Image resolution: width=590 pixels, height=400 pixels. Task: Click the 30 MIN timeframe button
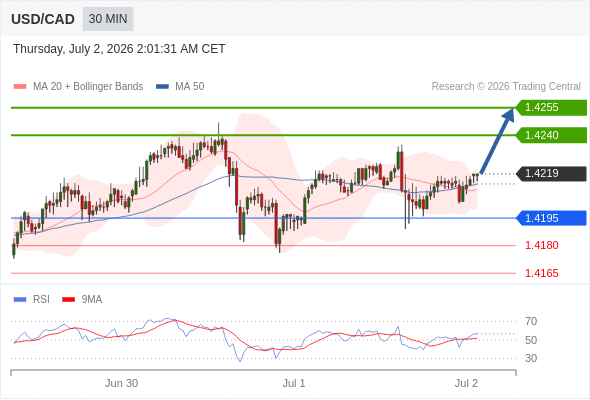point(108,19)
